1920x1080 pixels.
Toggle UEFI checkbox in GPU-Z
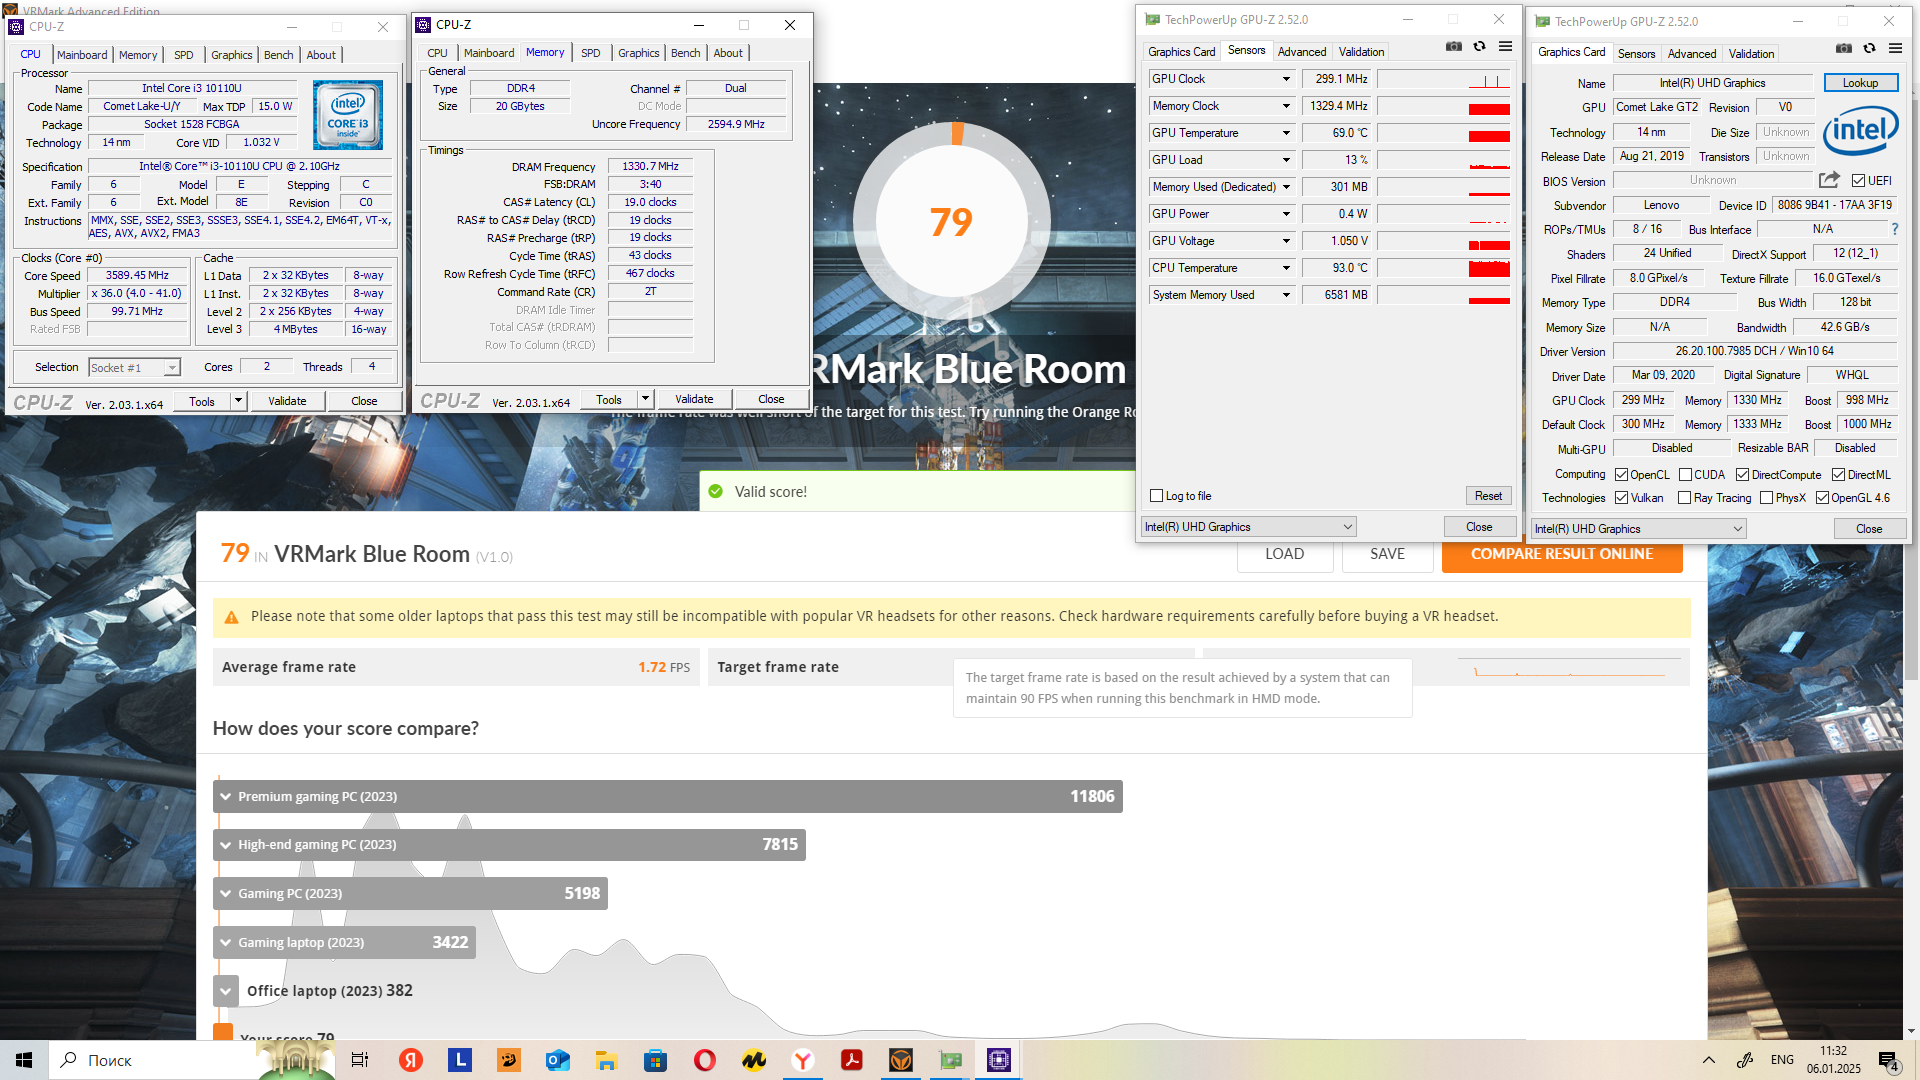click(1858, 181)
